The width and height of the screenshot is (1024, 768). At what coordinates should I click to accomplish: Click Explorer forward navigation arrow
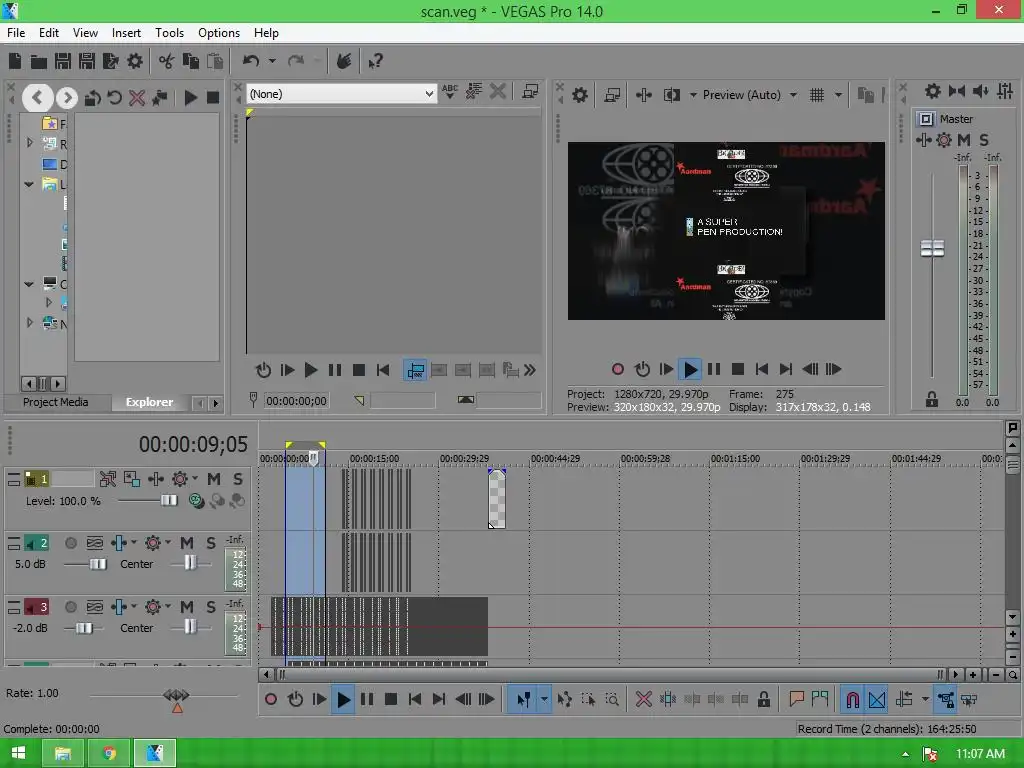67,98
